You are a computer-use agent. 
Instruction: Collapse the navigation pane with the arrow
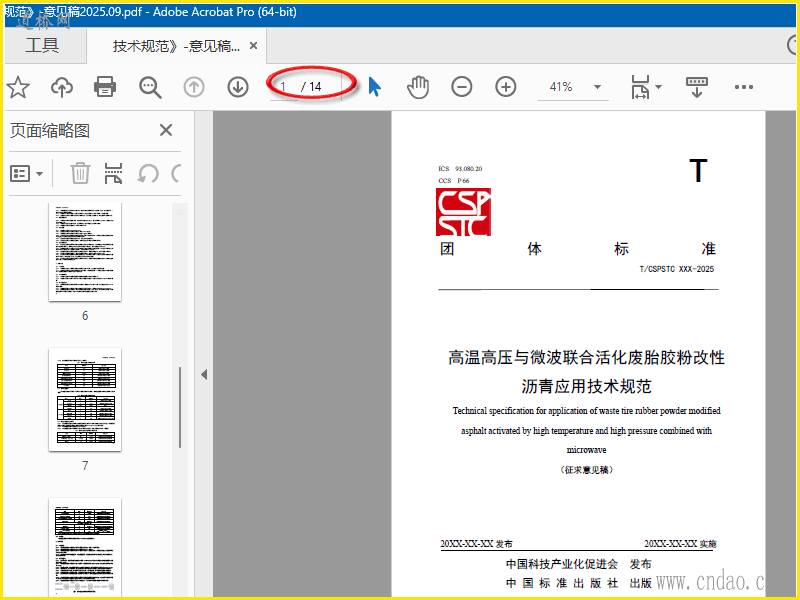coord(204,374)
